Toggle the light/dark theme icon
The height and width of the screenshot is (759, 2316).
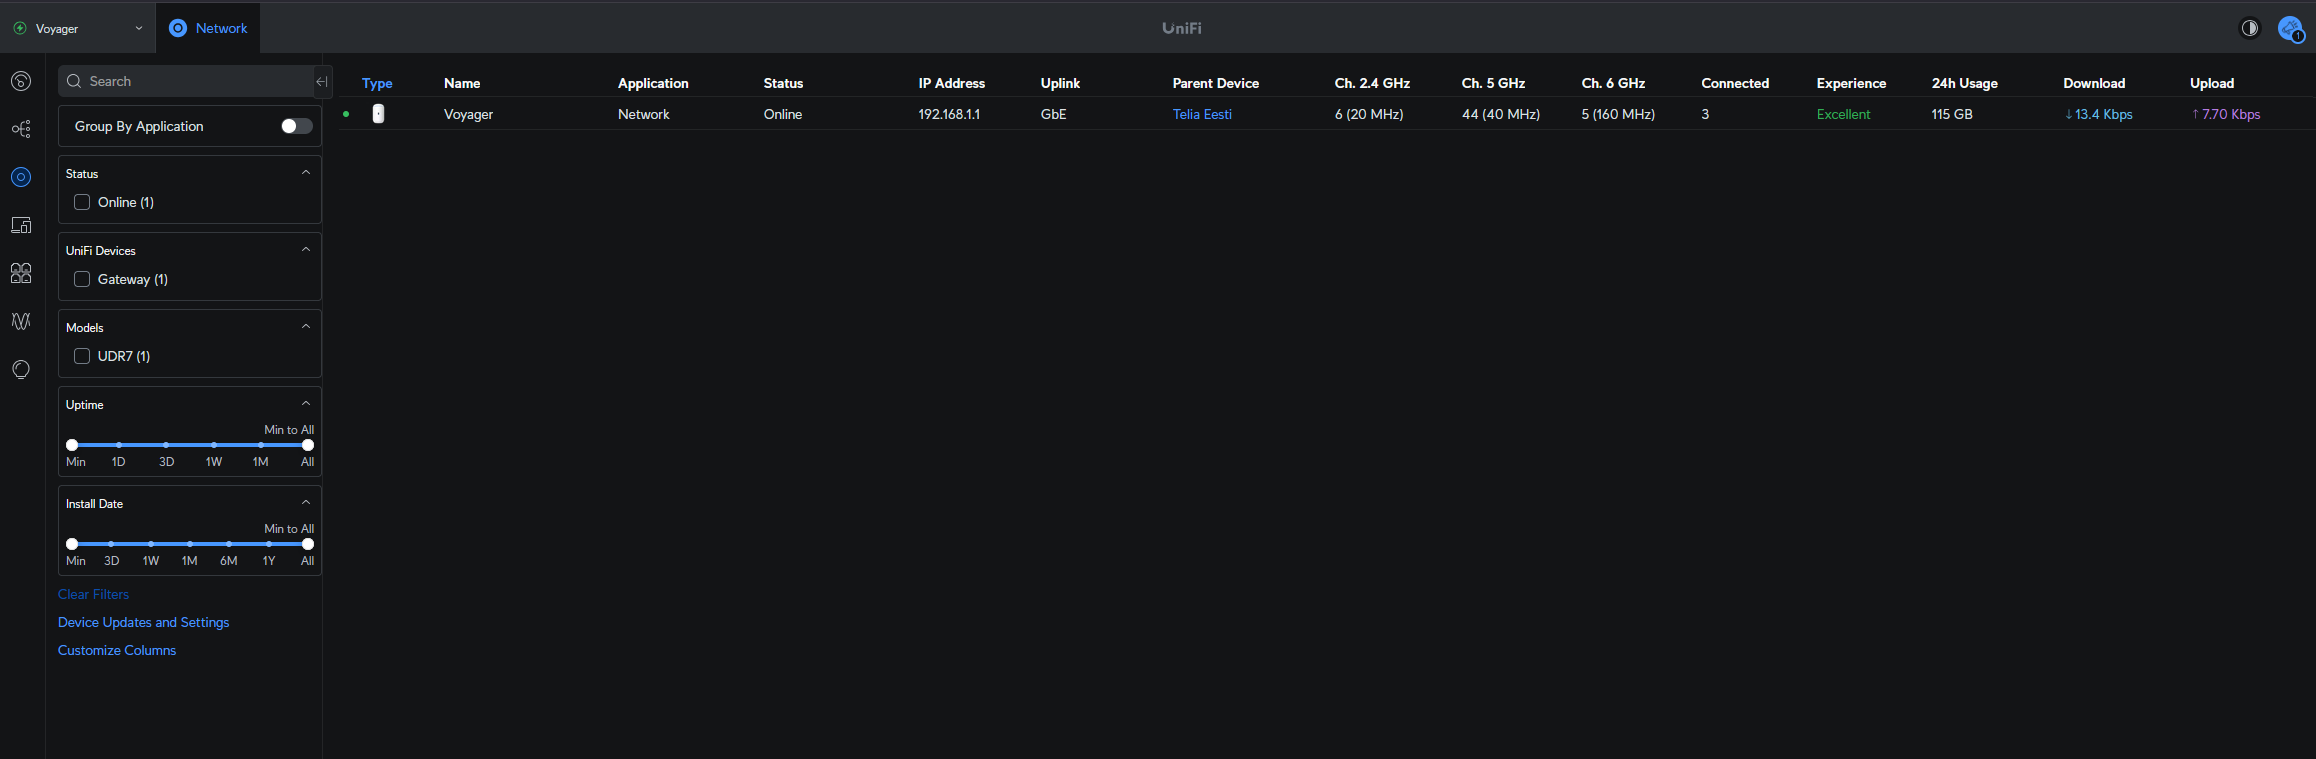pos(2249,28)
